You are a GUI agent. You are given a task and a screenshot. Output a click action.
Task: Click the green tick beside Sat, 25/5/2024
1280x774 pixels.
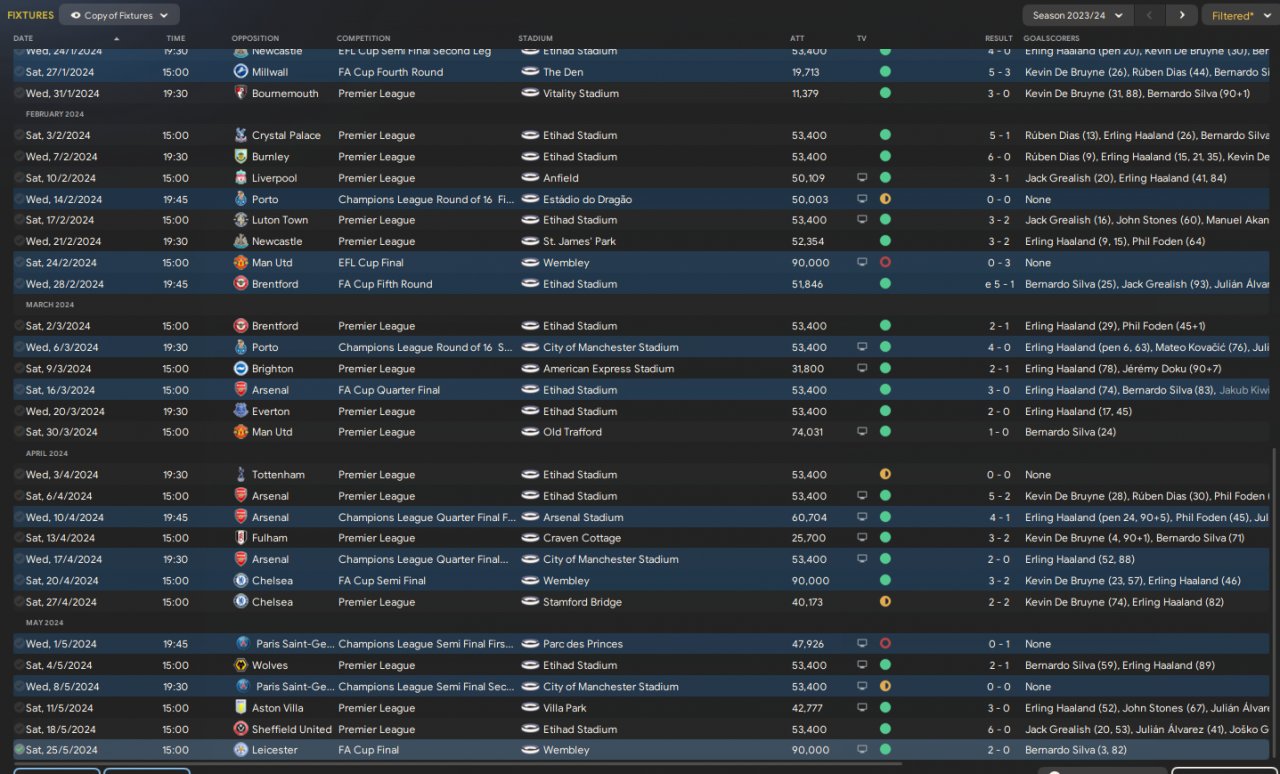pyautogui.click(x=19, y=750)
